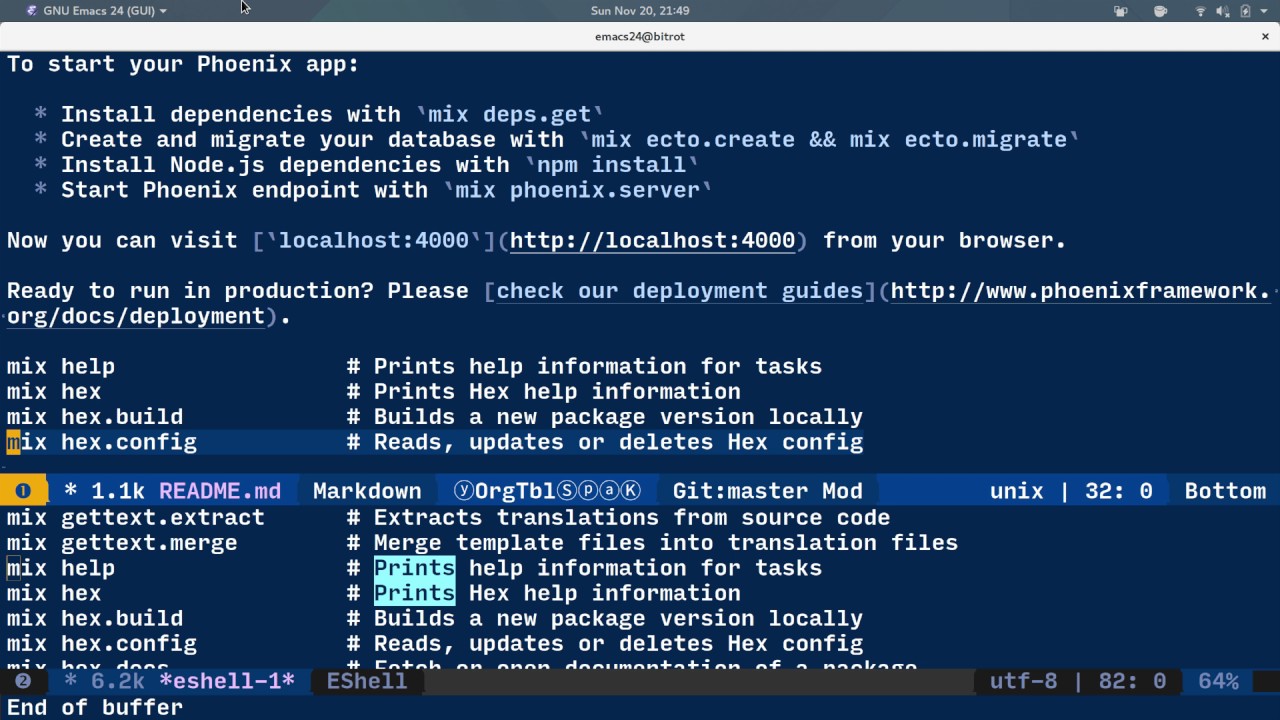This screenshot has height=720, width=1280.
Task: Click the README.md buffer name in mode line
Action: coord(220,491)
